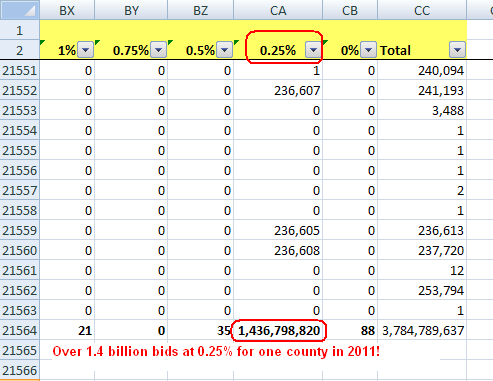
Task: Click the red 1.4 billion bids note
Action: [x=216, y=351]
